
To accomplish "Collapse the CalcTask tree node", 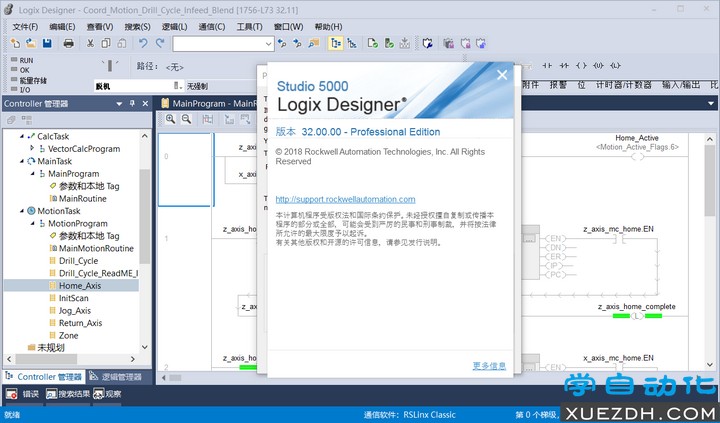I will 22,136.
